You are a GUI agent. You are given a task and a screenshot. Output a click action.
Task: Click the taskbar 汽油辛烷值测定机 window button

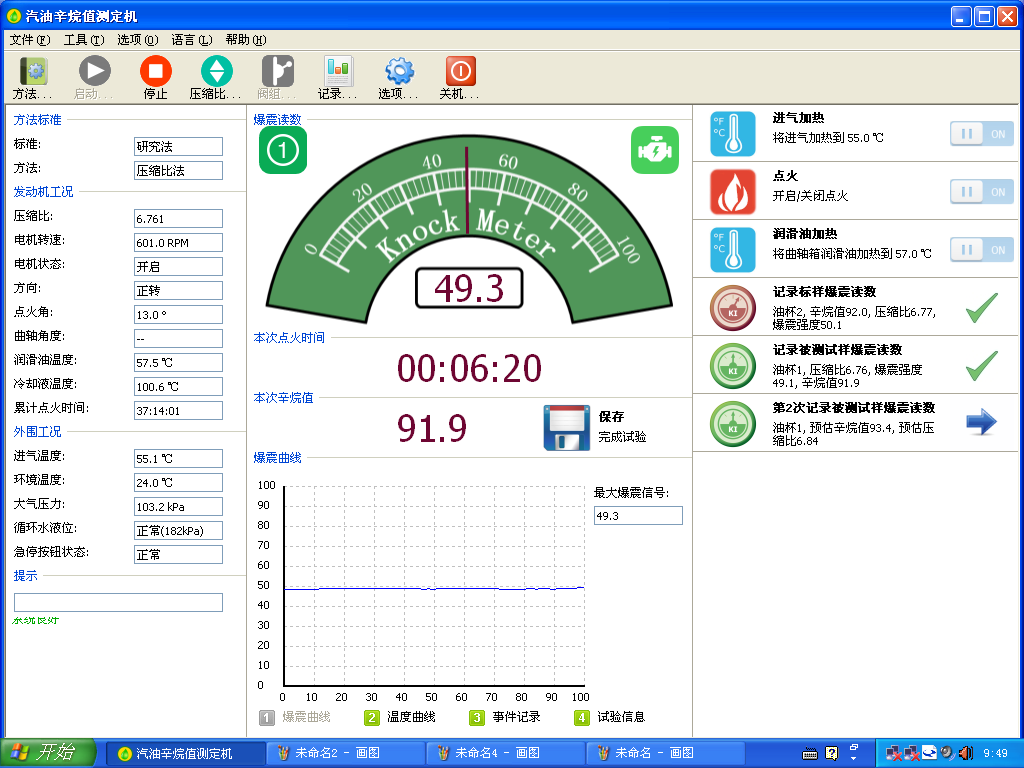185,753
